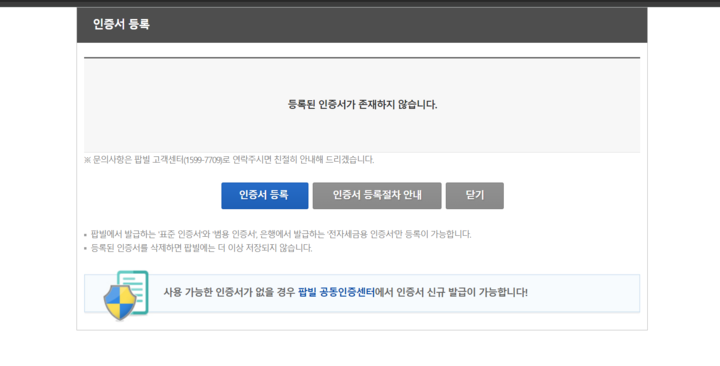Click the note about 표준 인증서 and 범용 인증서
Image resolution: width=720 pixels, height=366 pixels.
[281, 234]
